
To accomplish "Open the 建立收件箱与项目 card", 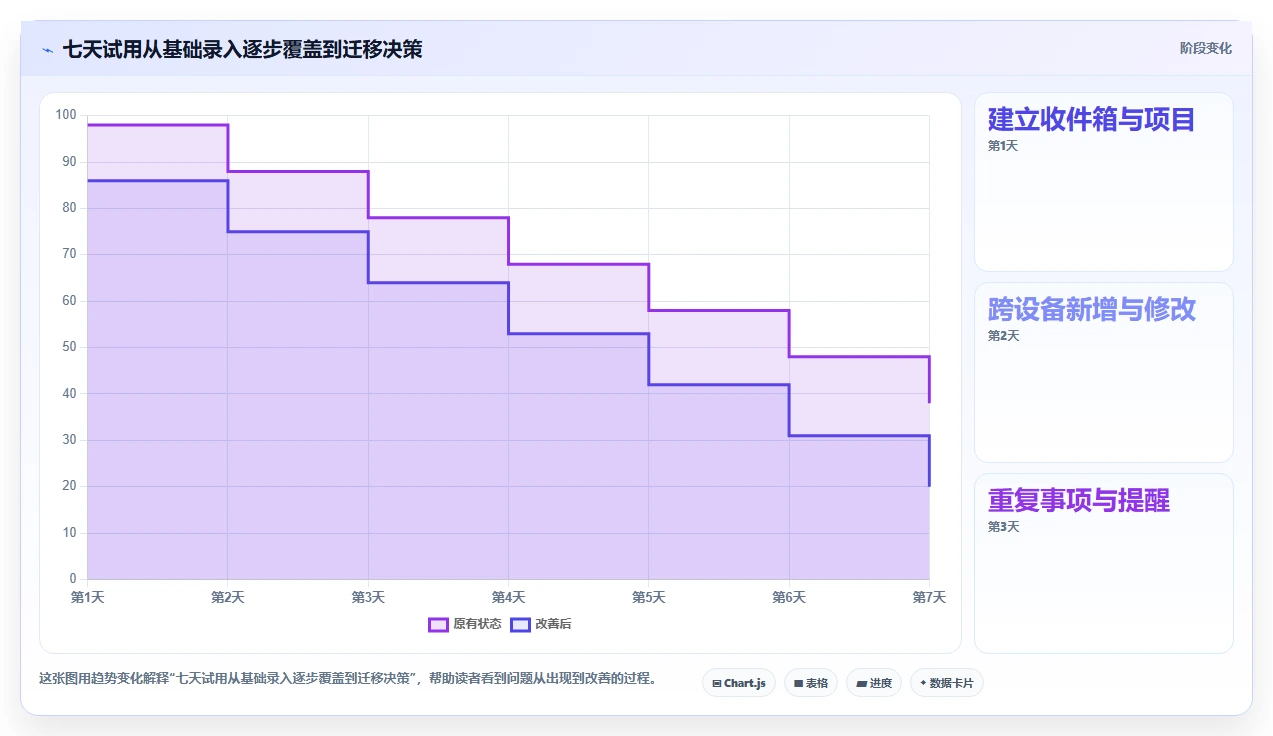I will tap(1103, 182).
